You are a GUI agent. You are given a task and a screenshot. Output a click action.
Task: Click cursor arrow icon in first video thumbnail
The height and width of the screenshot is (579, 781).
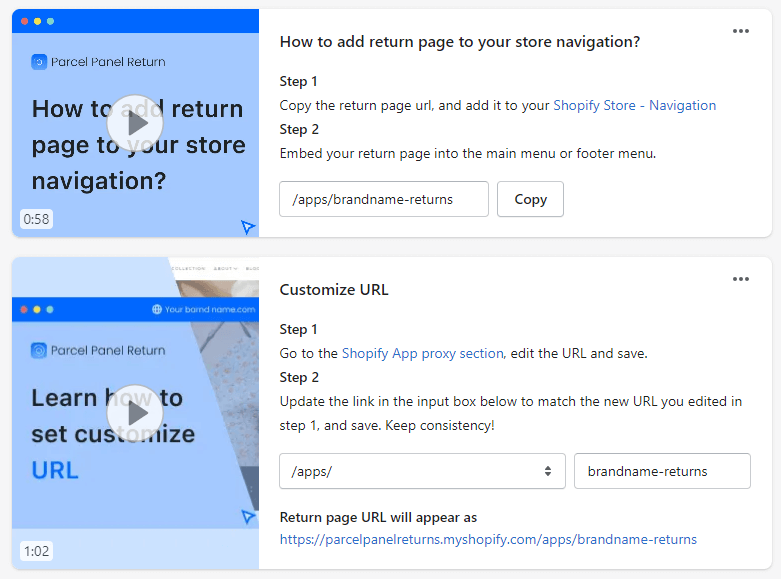coord(248,227)
